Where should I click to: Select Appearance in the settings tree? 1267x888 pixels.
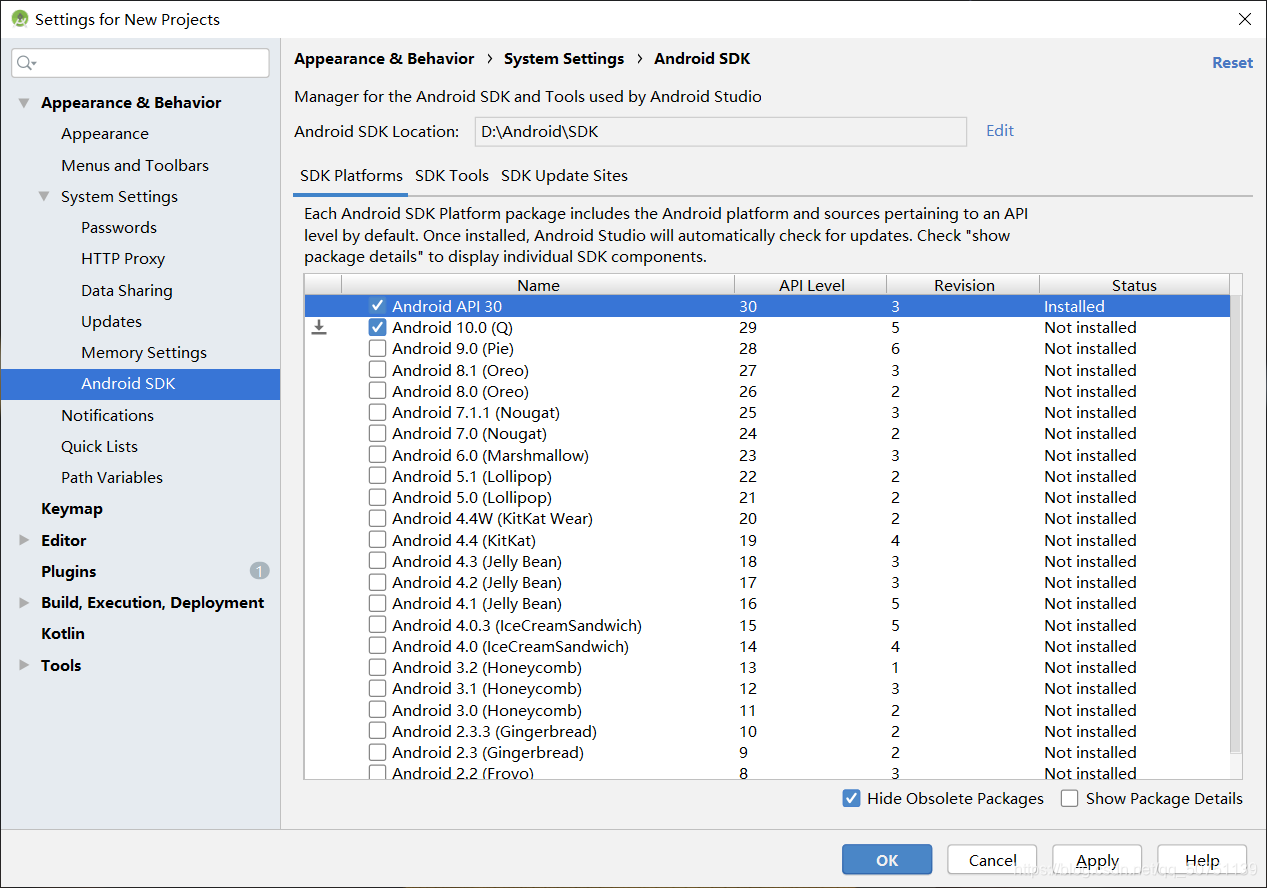(x=105, y=134)
